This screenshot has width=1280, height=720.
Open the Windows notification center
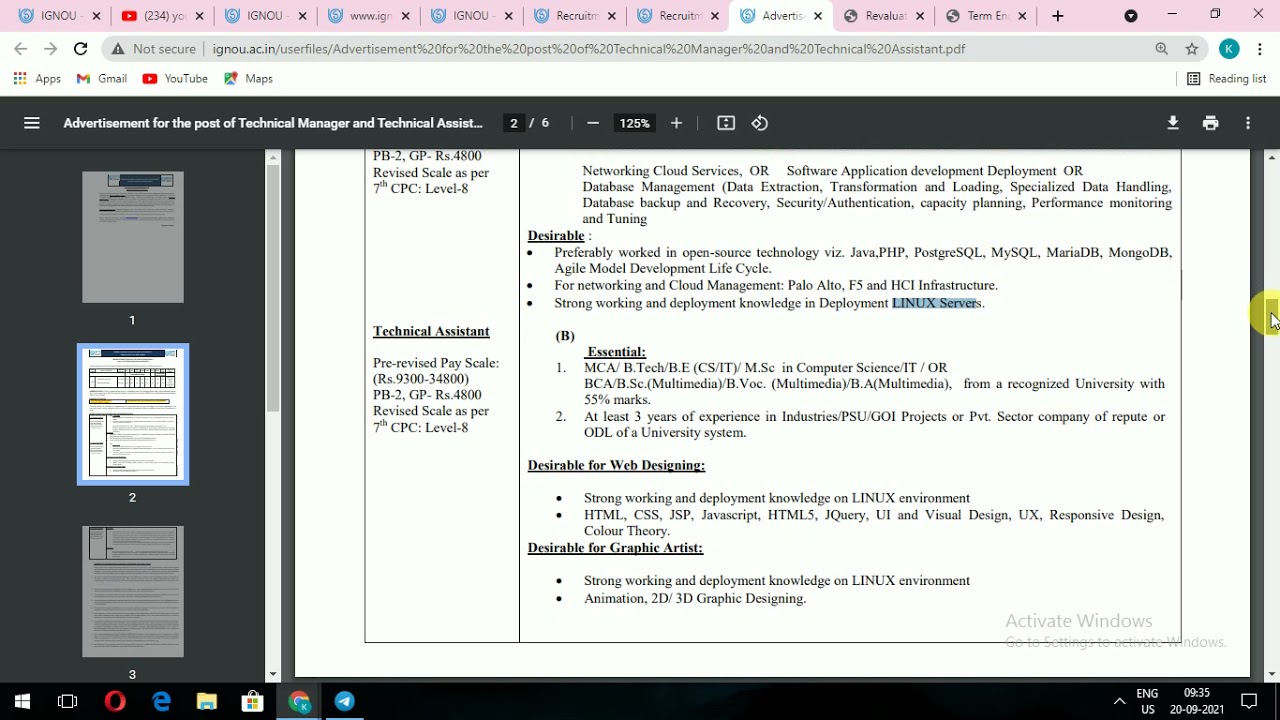(x=1249, y=701)
